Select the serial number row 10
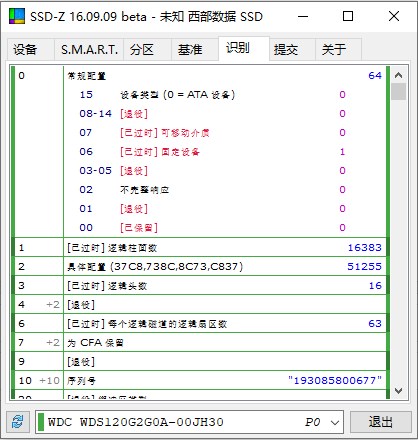The height and width of the screenshot is (440, 418). pos(200,380)
